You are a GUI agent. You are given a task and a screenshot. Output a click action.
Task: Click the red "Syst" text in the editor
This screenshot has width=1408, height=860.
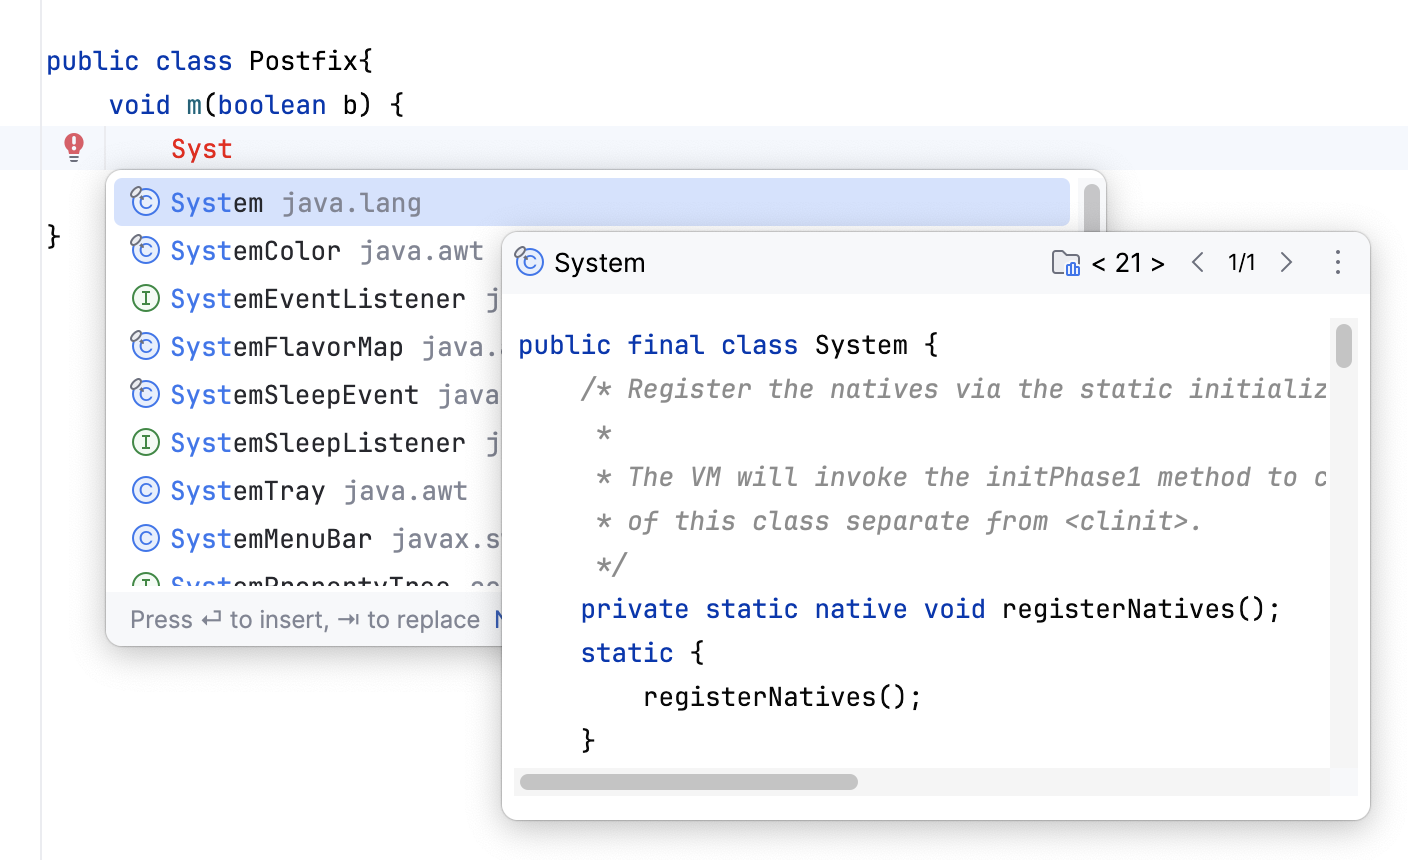[x=202, y=149]
